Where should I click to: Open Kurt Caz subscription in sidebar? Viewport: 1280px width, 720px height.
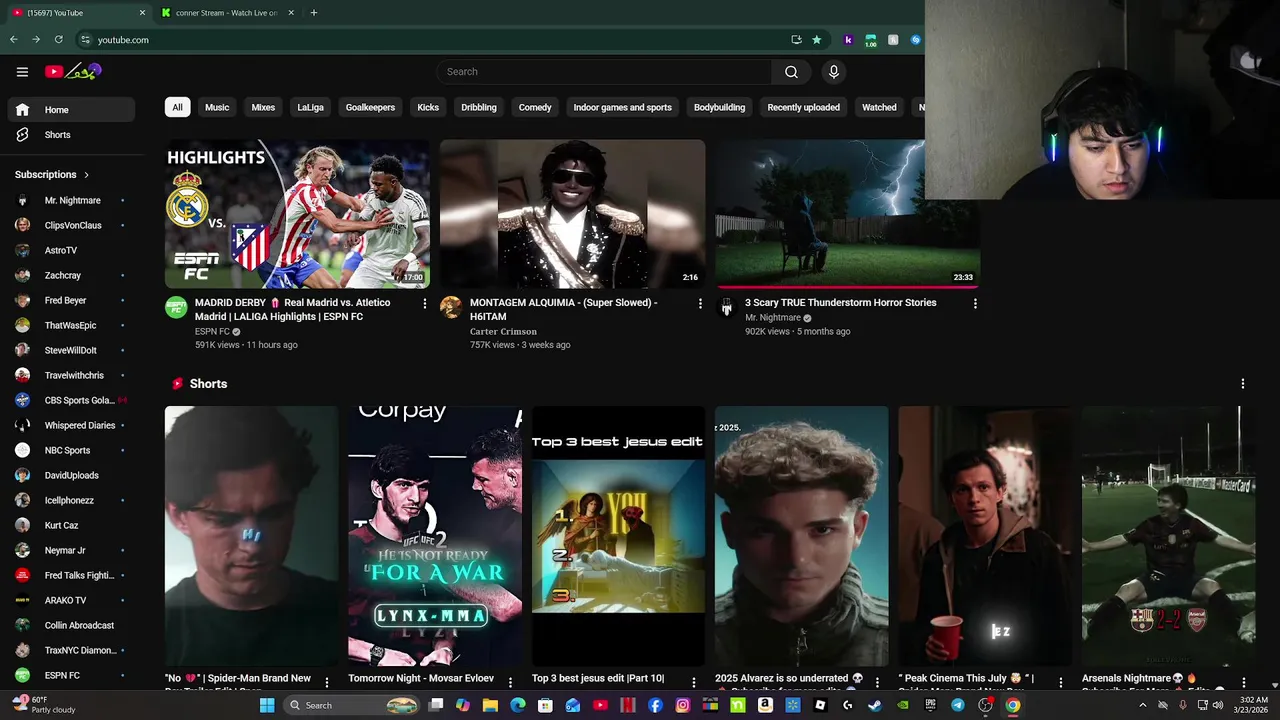pos(70,525)
